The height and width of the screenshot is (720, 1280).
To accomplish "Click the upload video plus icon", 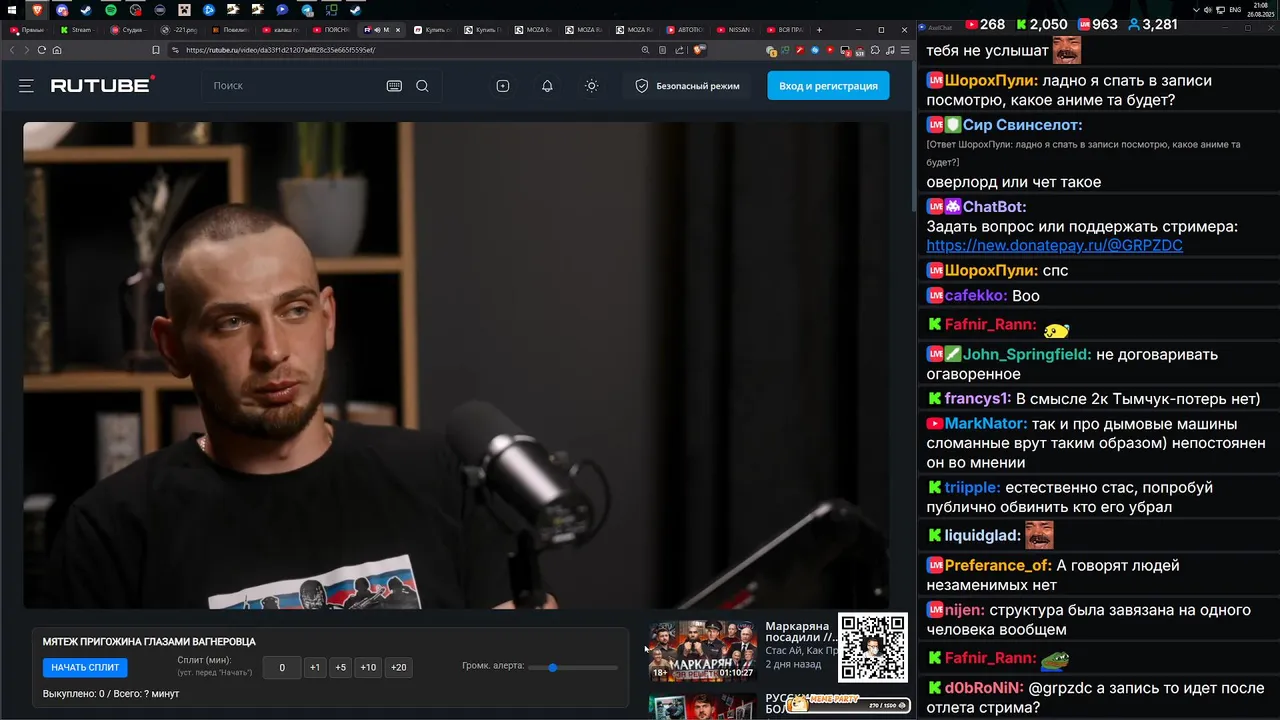I will pyautogui.click(x=503, y=86).
